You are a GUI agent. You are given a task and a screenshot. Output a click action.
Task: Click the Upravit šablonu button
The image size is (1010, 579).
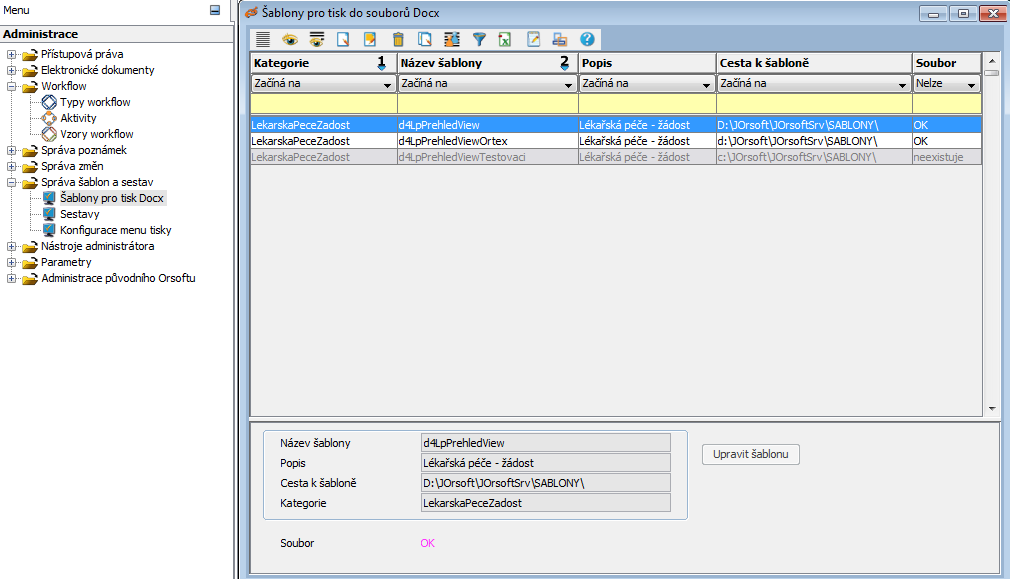pos(750,455)
